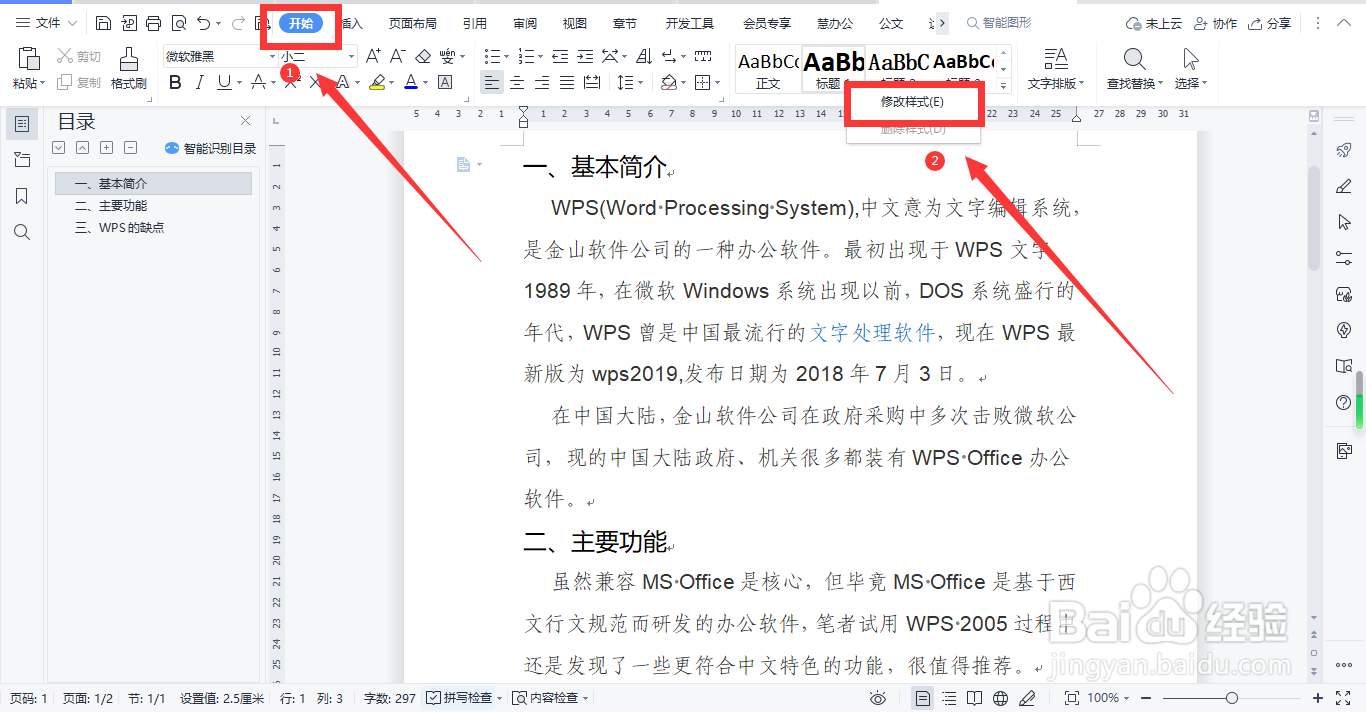Center-align the paragraph
Screen dimensions: 1366x712
(517, 83)
